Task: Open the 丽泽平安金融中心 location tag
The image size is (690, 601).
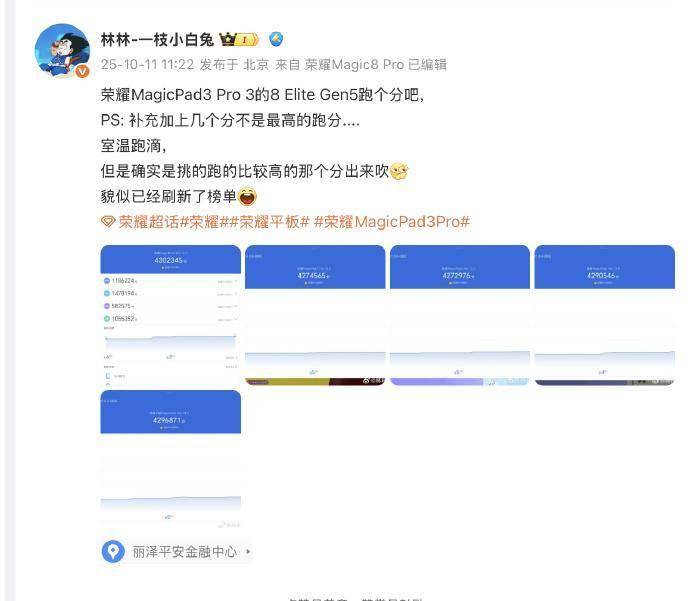Action: (184, 551)
